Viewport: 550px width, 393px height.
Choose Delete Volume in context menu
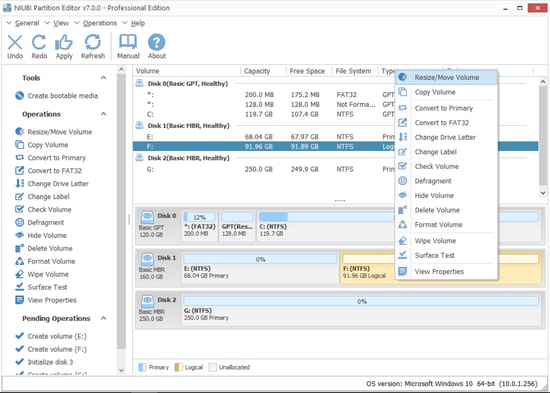tap(447, 210)
